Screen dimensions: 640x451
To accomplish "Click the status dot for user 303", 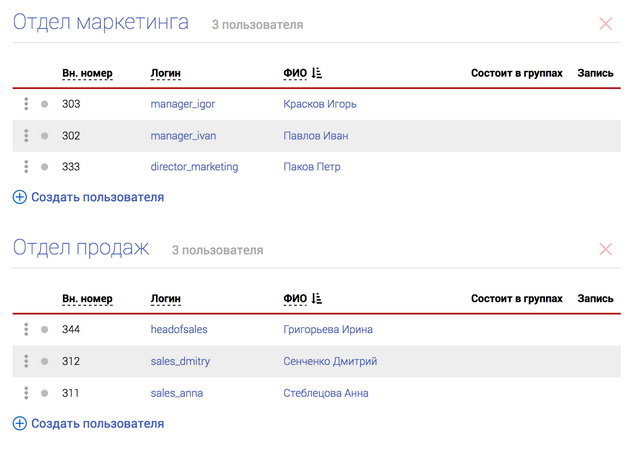I will point(45,104).
